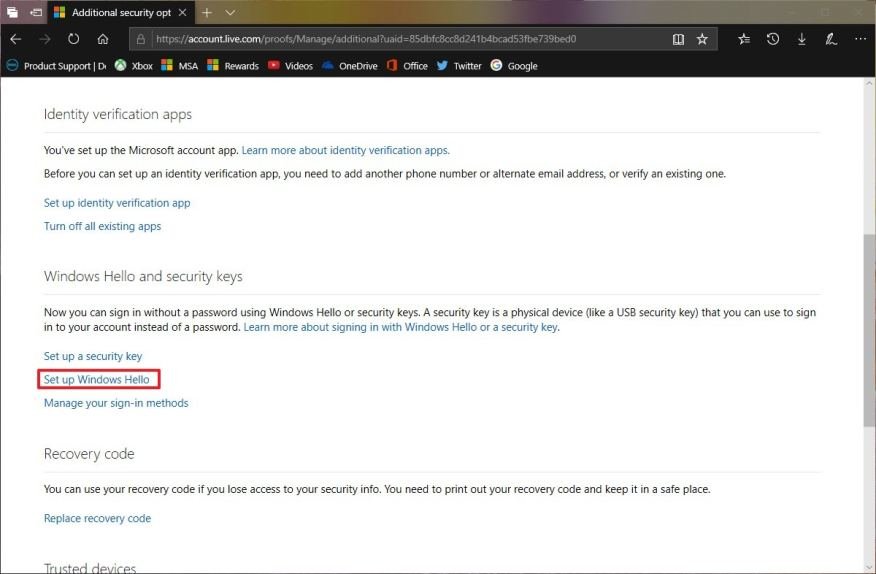876x574 pixels.
Task: Click Set up Windows Hello link
Action: pyautogui.click(x=97, y=380)
